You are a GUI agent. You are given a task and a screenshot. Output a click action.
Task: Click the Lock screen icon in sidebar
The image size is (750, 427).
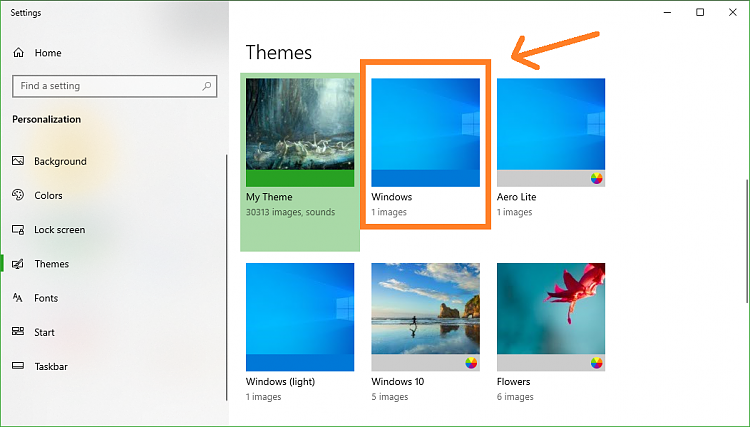(x=18, y=230)
